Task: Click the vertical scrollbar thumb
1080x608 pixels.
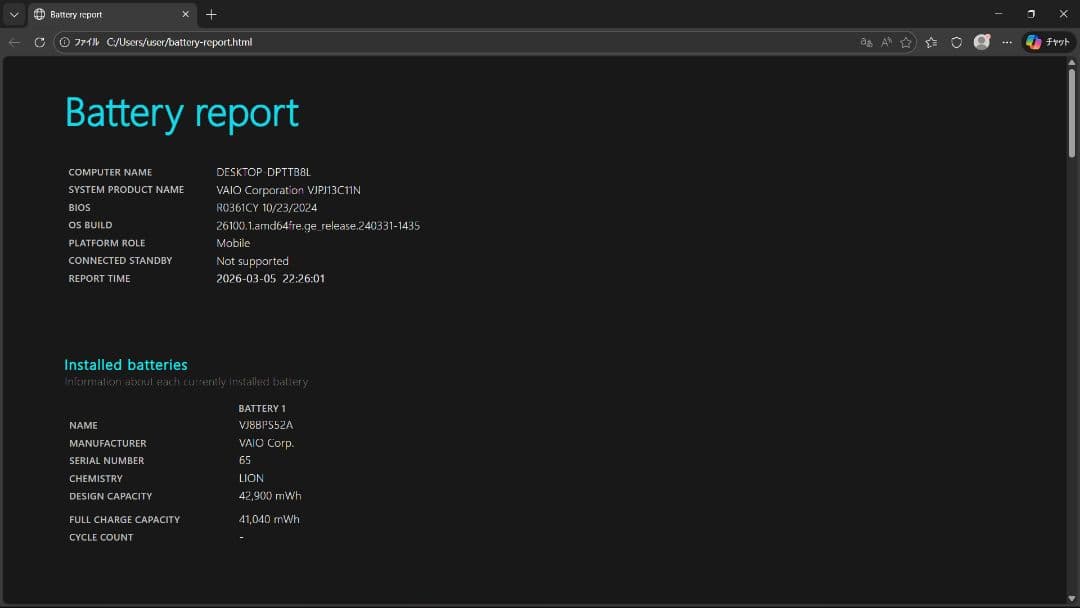Action: click(1072, 112)
